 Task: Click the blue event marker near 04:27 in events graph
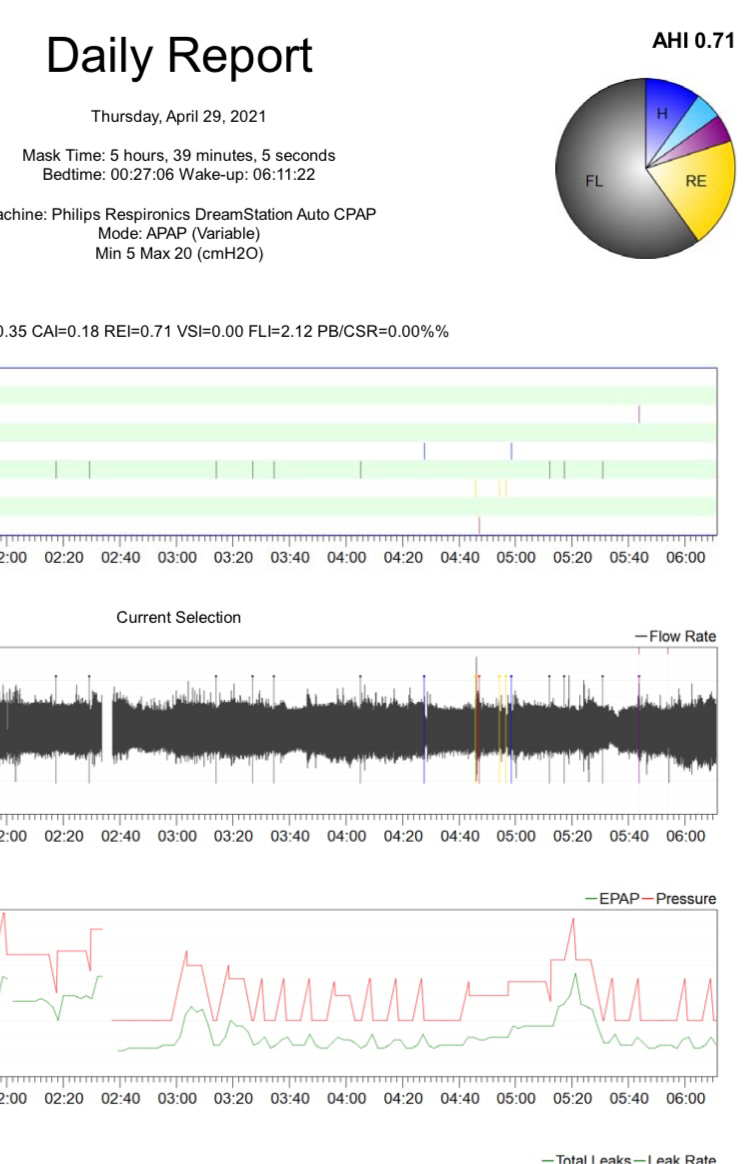(x=424, y=451)
